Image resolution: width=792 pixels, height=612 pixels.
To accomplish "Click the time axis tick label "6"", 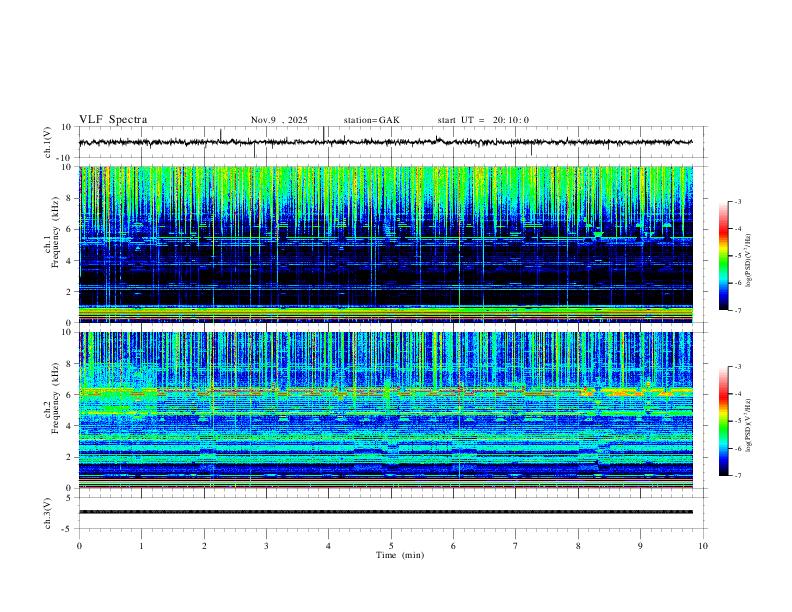I will [x=453, y=546].
